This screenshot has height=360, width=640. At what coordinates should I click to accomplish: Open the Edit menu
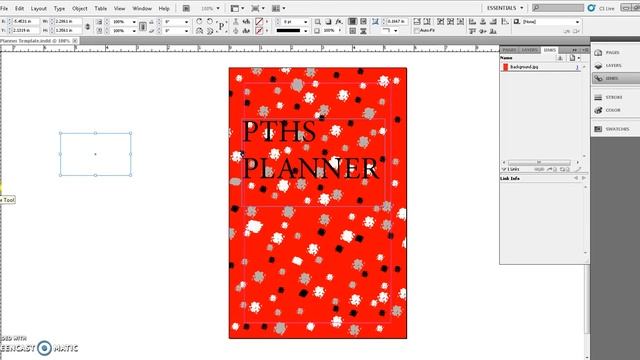19,8
